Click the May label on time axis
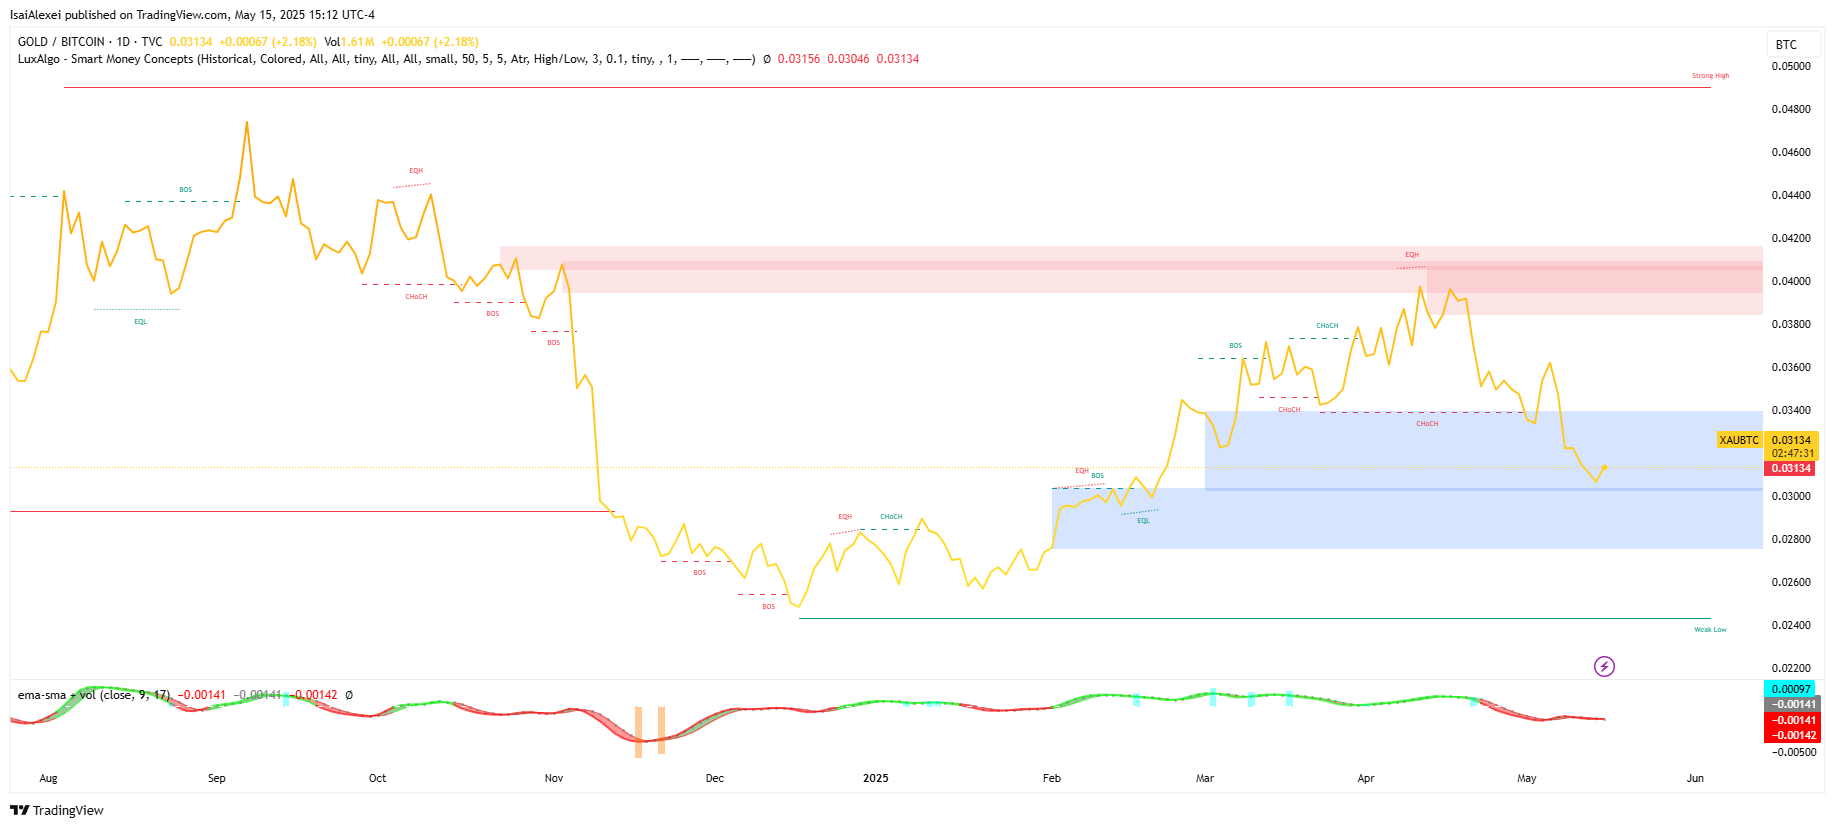The height and width of the screenshot is (828, 1835). [1527, 779]
